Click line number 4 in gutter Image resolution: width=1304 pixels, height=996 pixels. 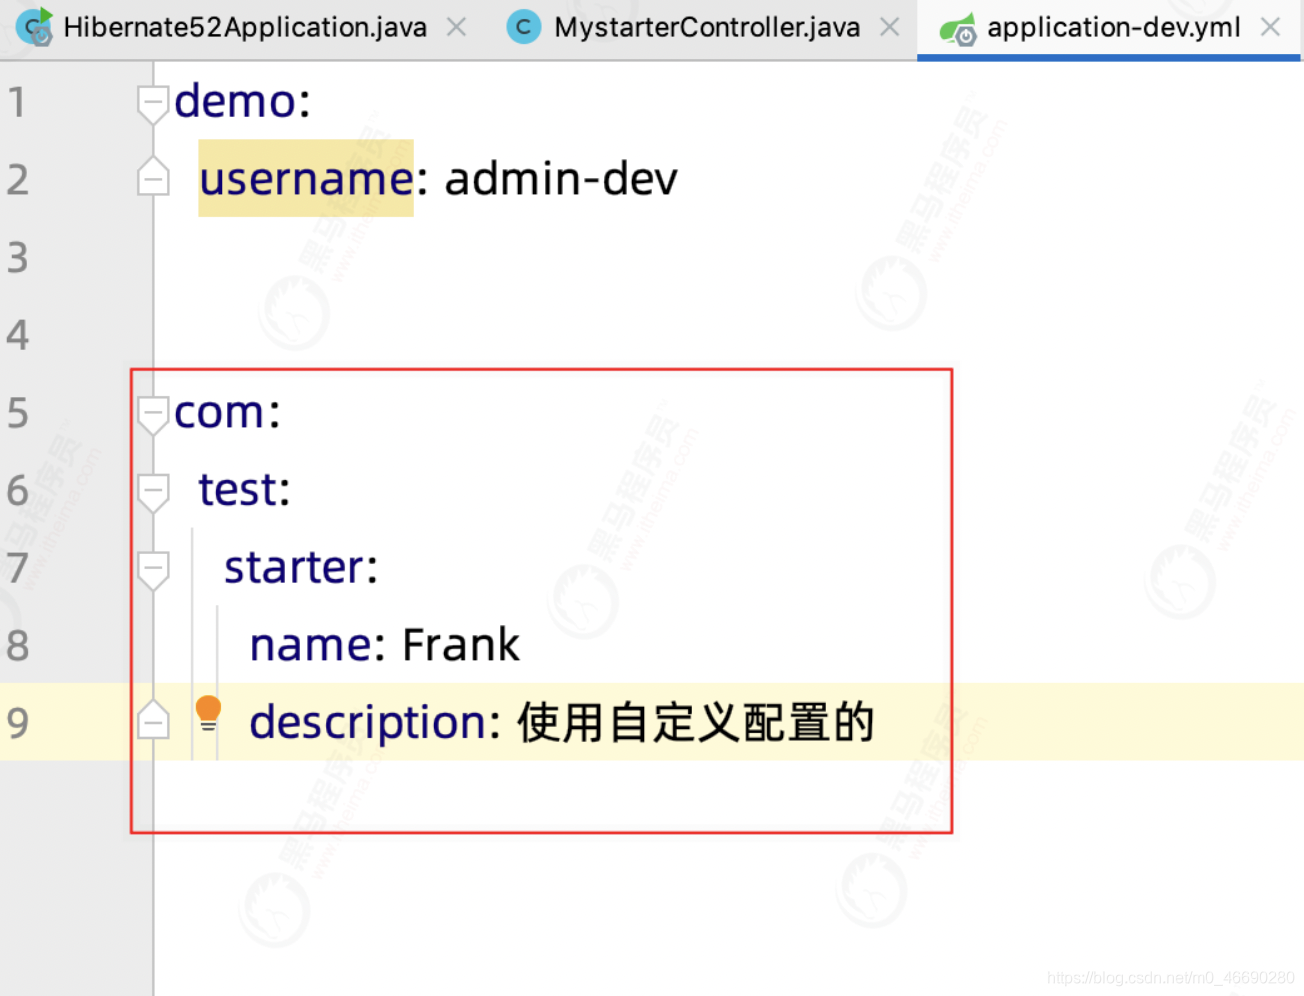[x=17, y=335]
